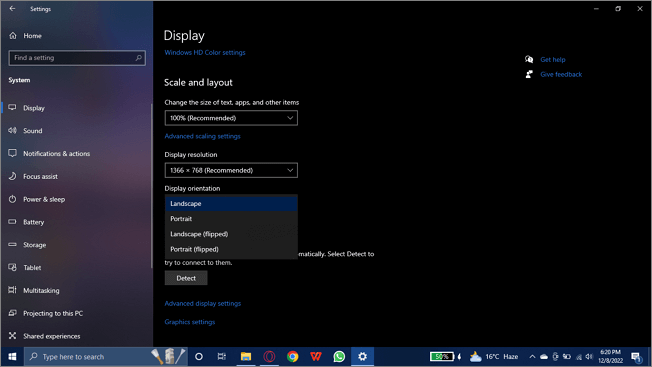Click the back arrow in Settings
Screen dimensions: 652x367
[x=12, y=8]
